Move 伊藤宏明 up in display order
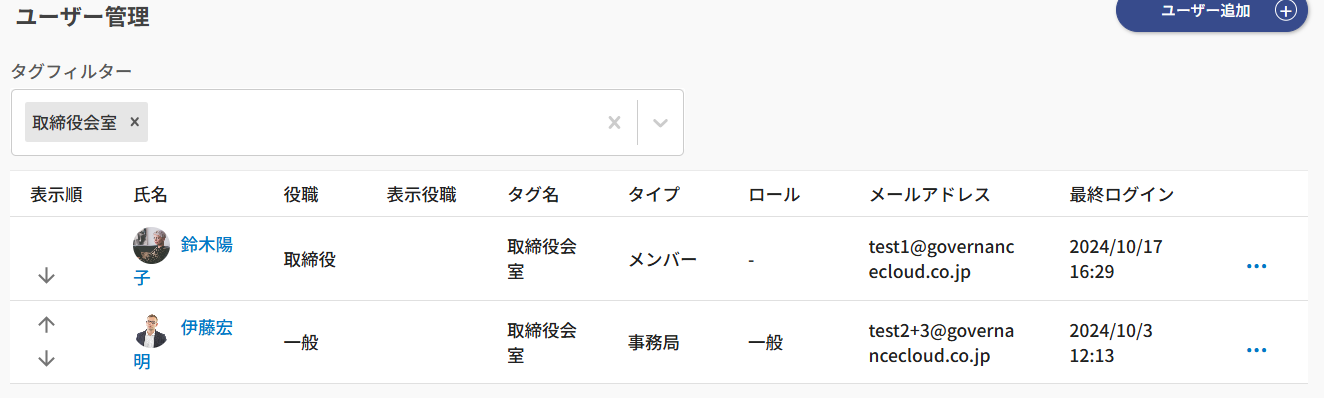 [x=46, y=324]
